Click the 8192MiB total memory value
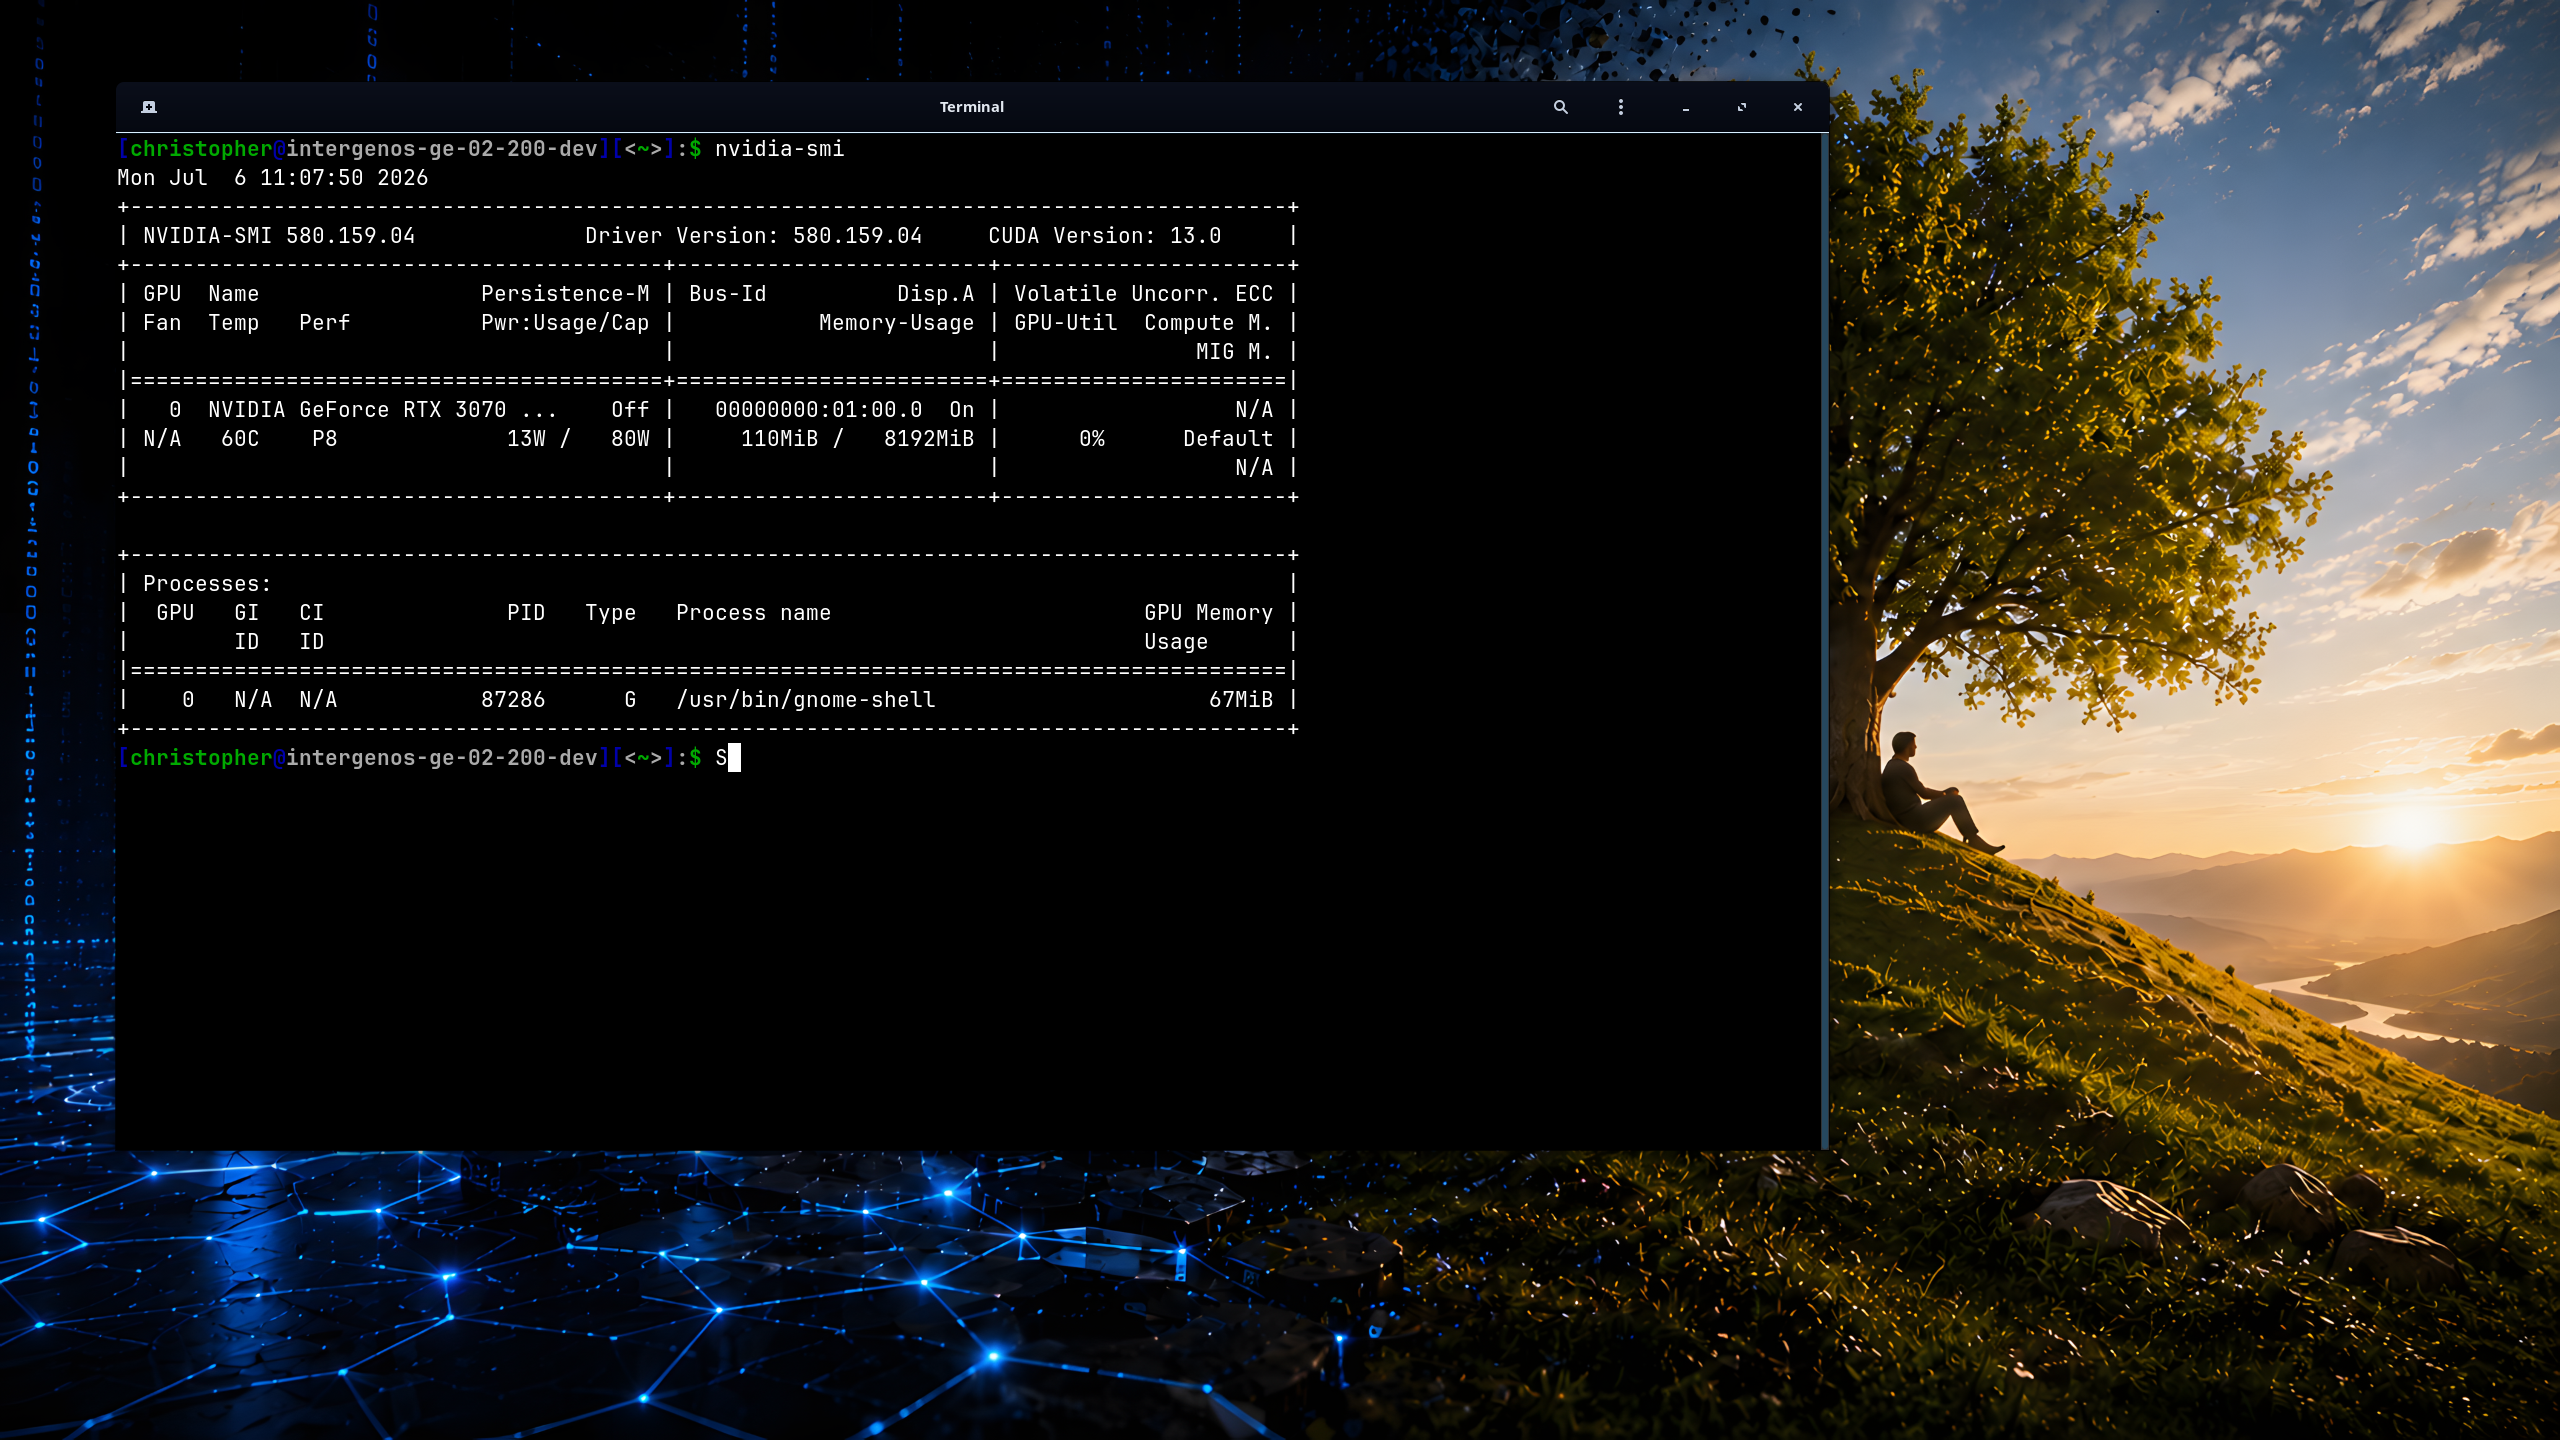 pos(929,439)
